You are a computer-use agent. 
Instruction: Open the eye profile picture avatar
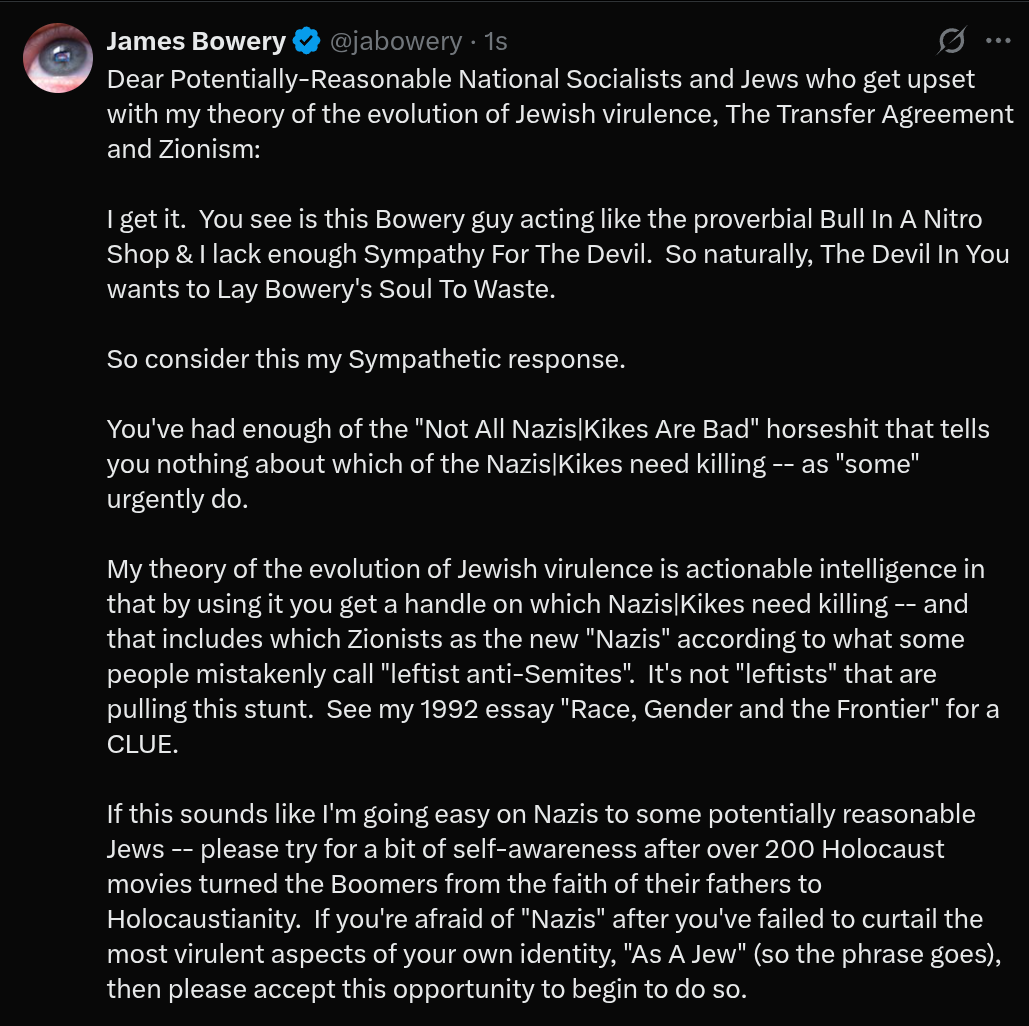58,58
